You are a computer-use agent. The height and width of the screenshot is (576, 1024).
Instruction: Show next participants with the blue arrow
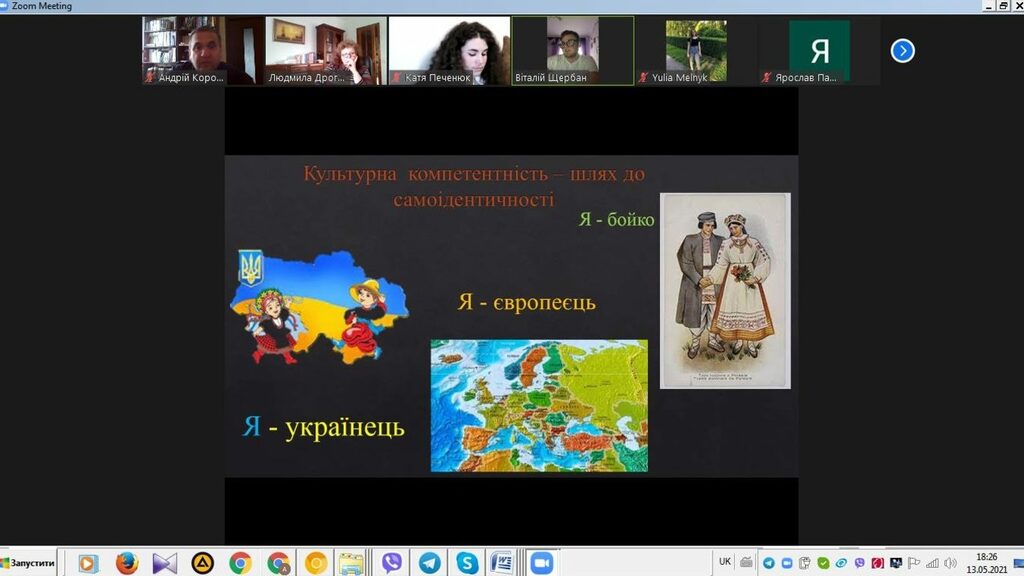coord(902,50)
